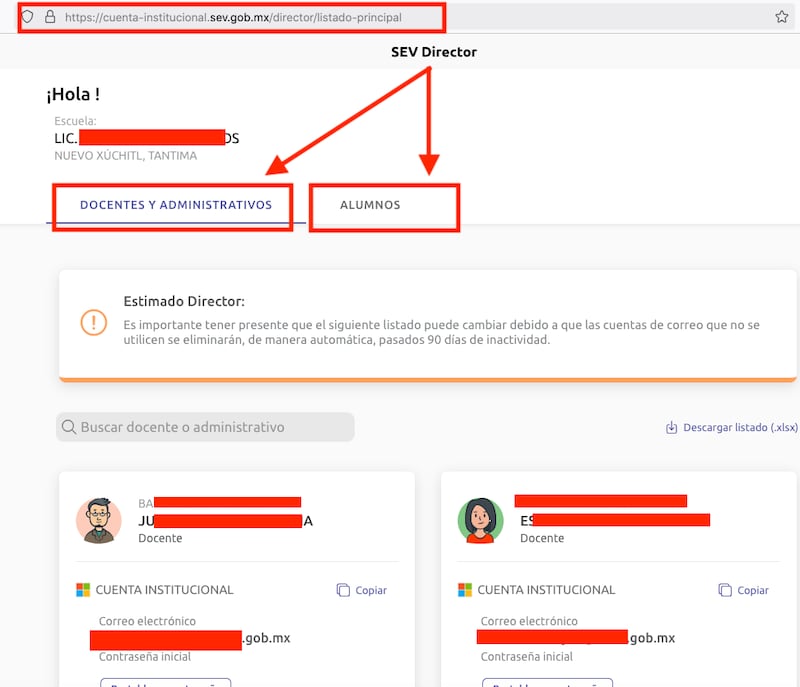Click the shield tracking protection icon
Viewport: 800px width, 687px height.
click(x=28, y=17)
